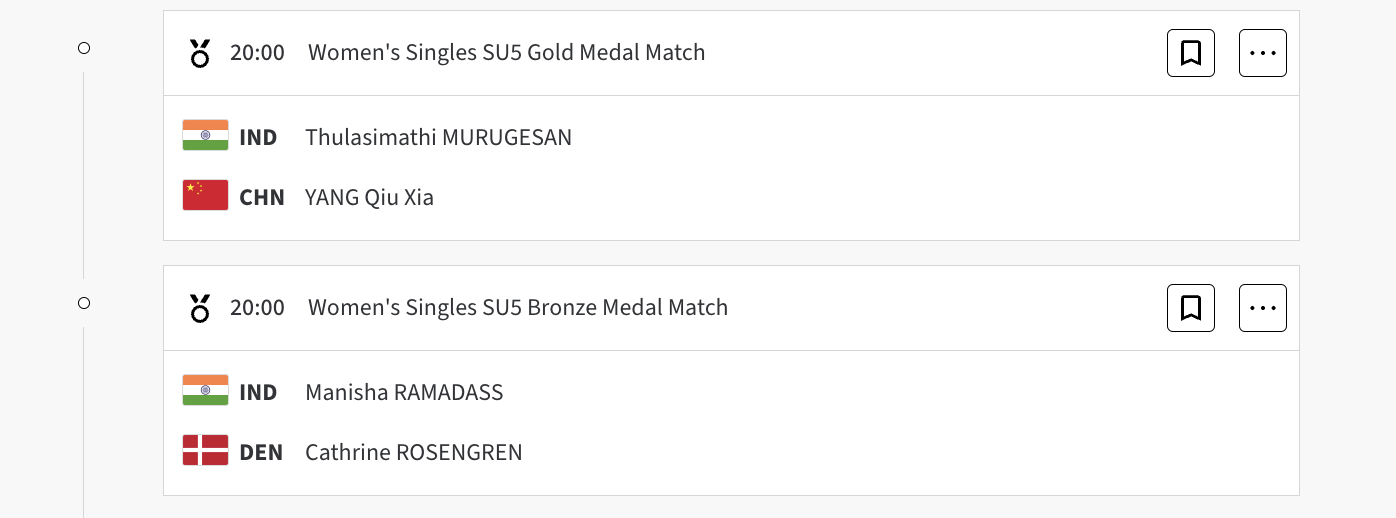Open athlete Thulasimathi MURUGESAN
1396x518 pixels.
click(x=438, y=137)
